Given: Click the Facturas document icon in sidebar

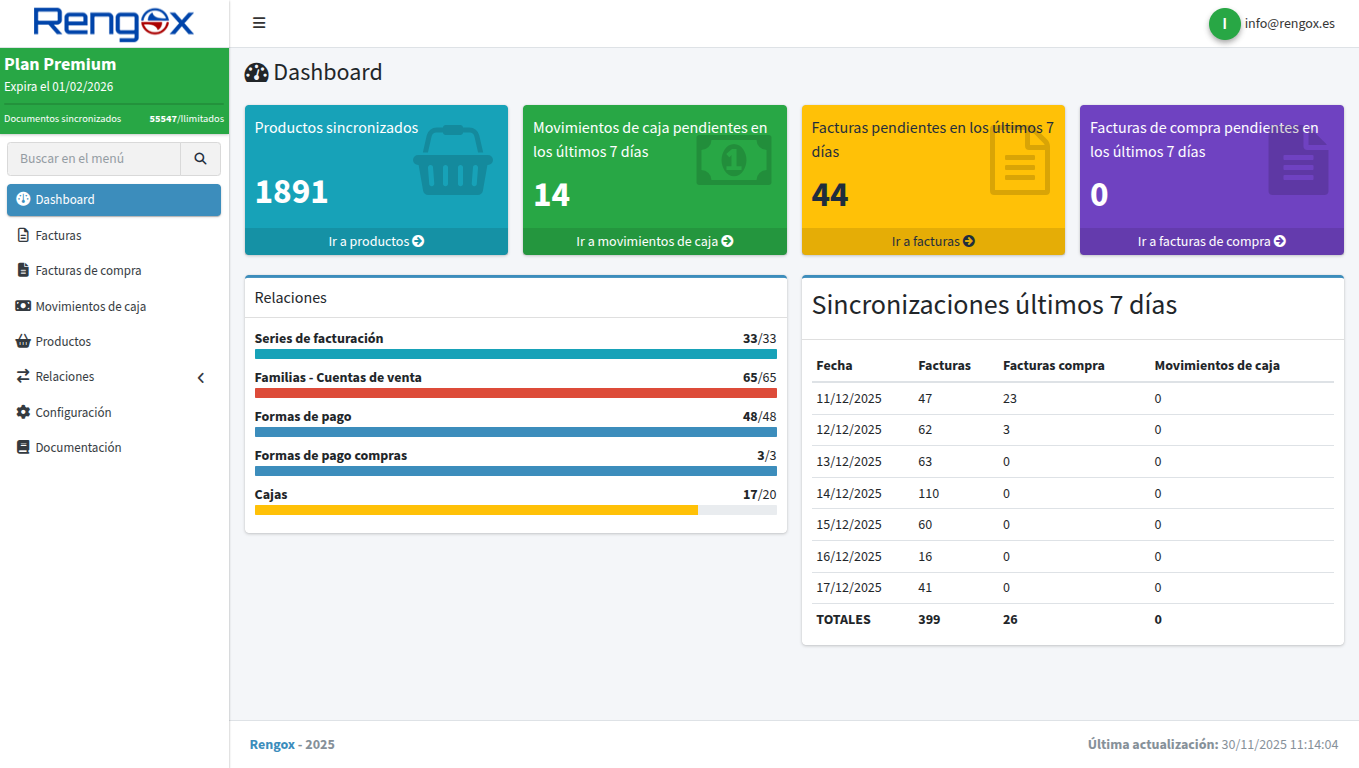Looking at the screenshot, I should 23,236.
